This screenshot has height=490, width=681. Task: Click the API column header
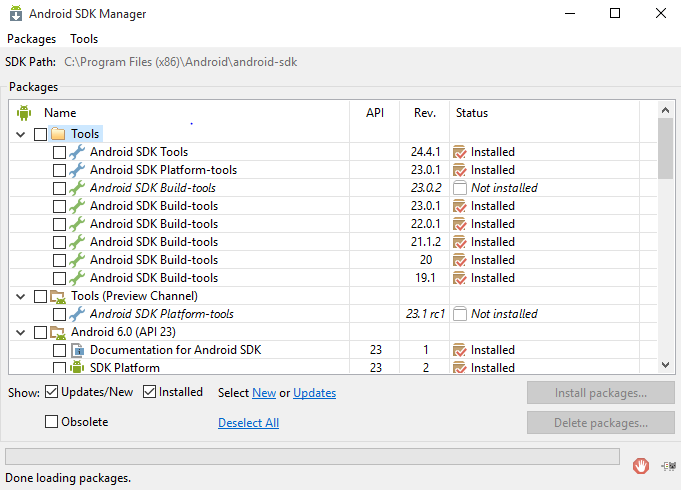click(x=374, y=113)
